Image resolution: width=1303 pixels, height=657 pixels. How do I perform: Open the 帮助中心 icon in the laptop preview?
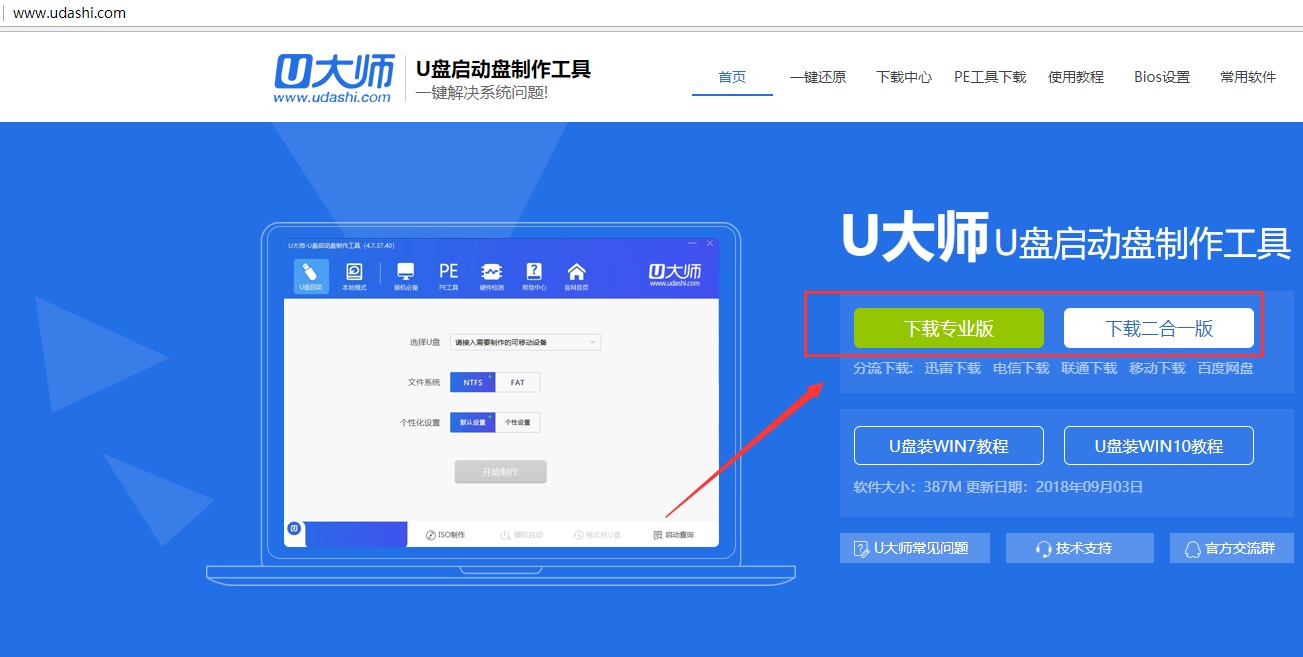[534, 276]
